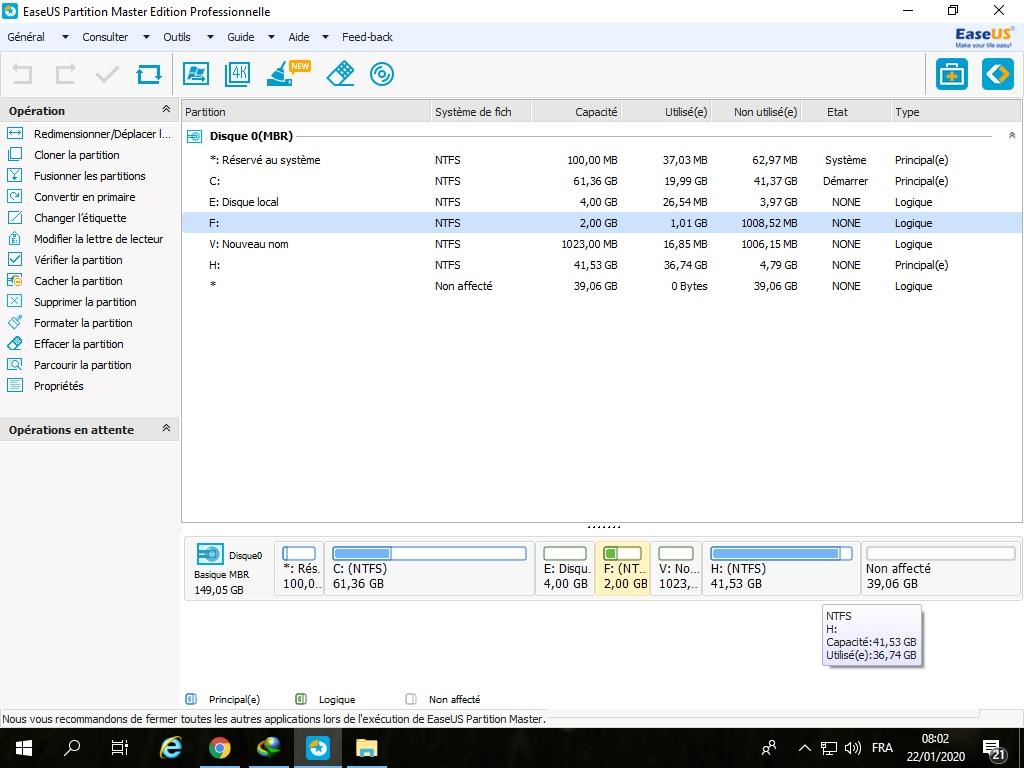The image size is (1024, 768).
Task: Select the E: Disque local row
Action: coord(601,202)
